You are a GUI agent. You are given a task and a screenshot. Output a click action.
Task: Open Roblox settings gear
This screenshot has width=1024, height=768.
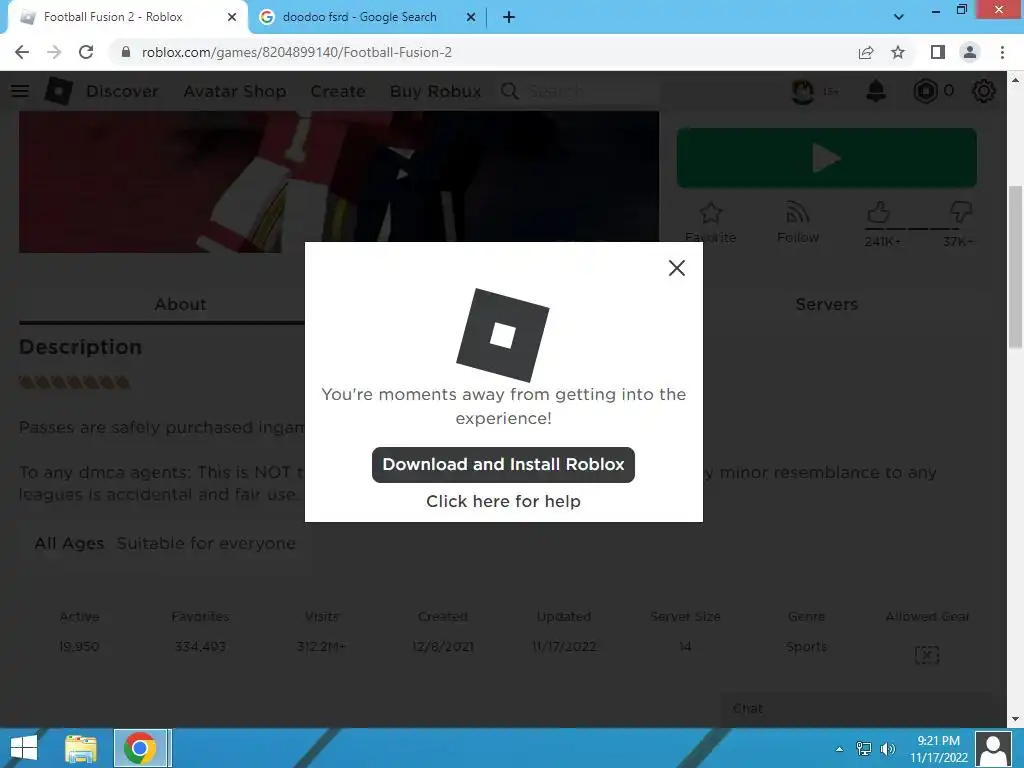[x=984, y=91]
